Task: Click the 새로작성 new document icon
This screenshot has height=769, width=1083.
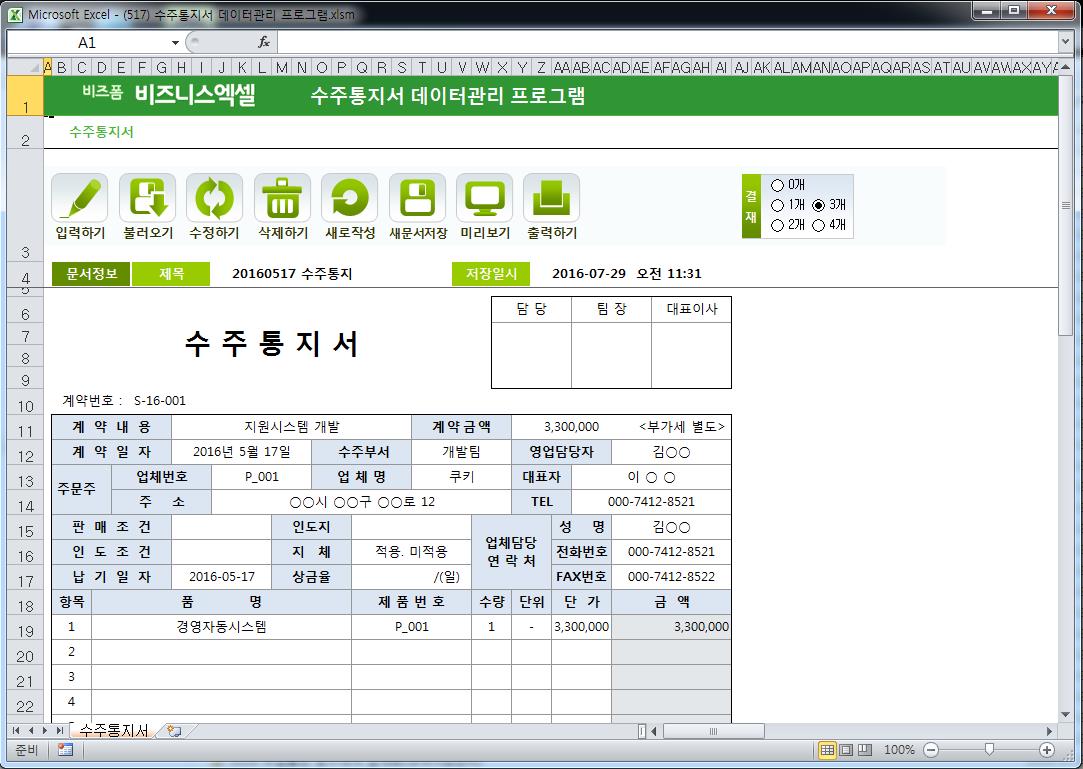Action: (349, 198)
